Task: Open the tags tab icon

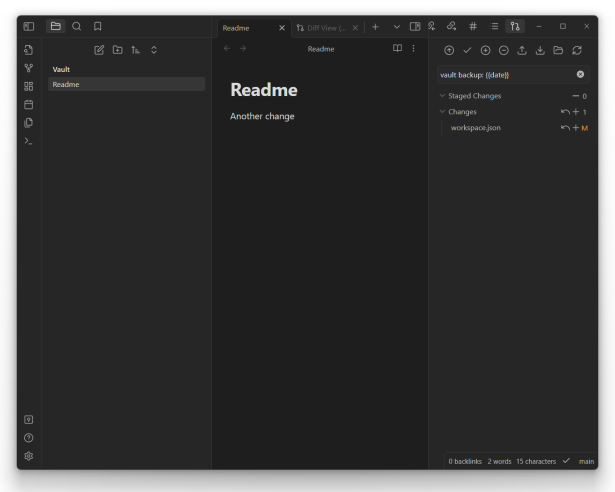Action: (x=473, y=26)
